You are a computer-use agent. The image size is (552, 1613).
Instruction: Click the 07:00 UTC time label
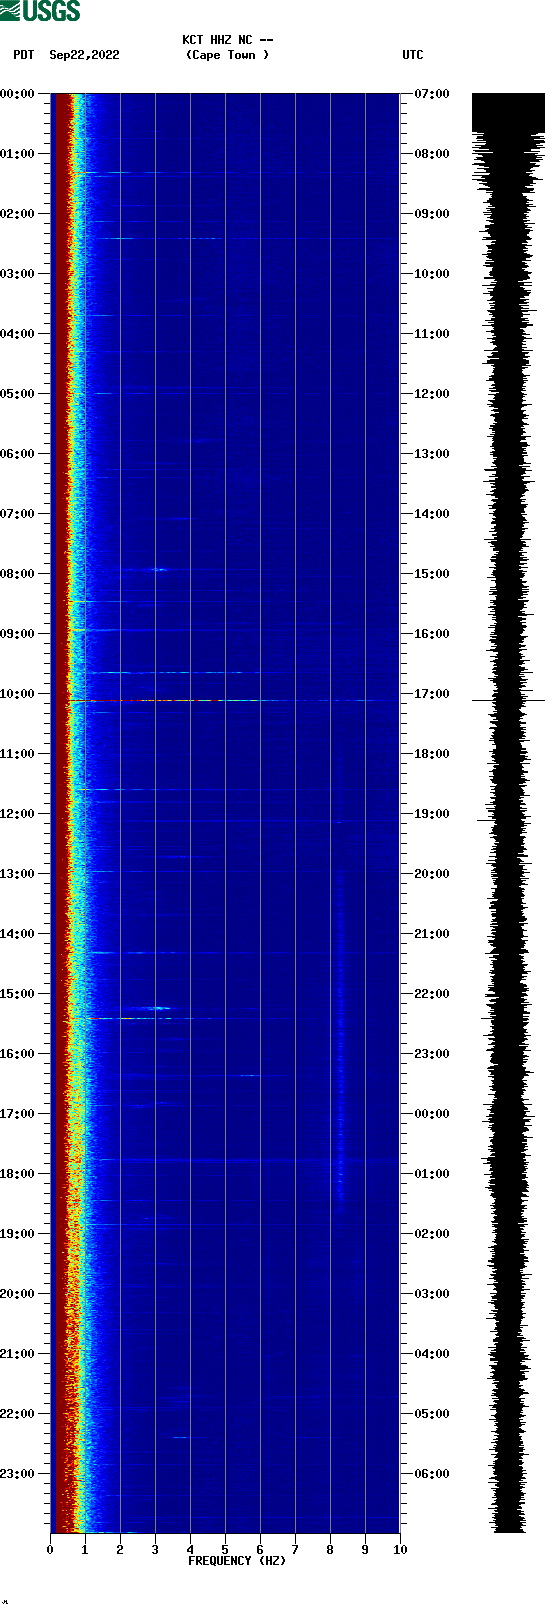tap(432, 94)
